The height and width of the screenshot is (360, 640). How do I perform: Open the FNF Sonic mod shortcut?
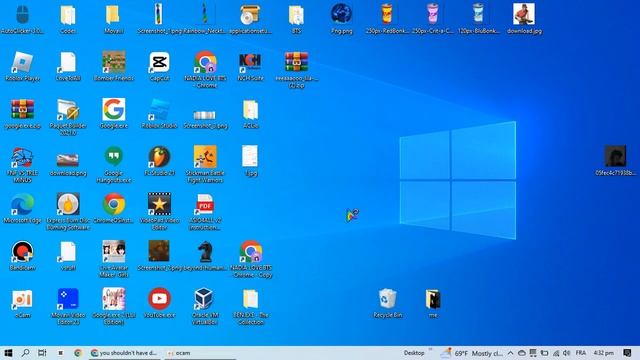(22, 164)
